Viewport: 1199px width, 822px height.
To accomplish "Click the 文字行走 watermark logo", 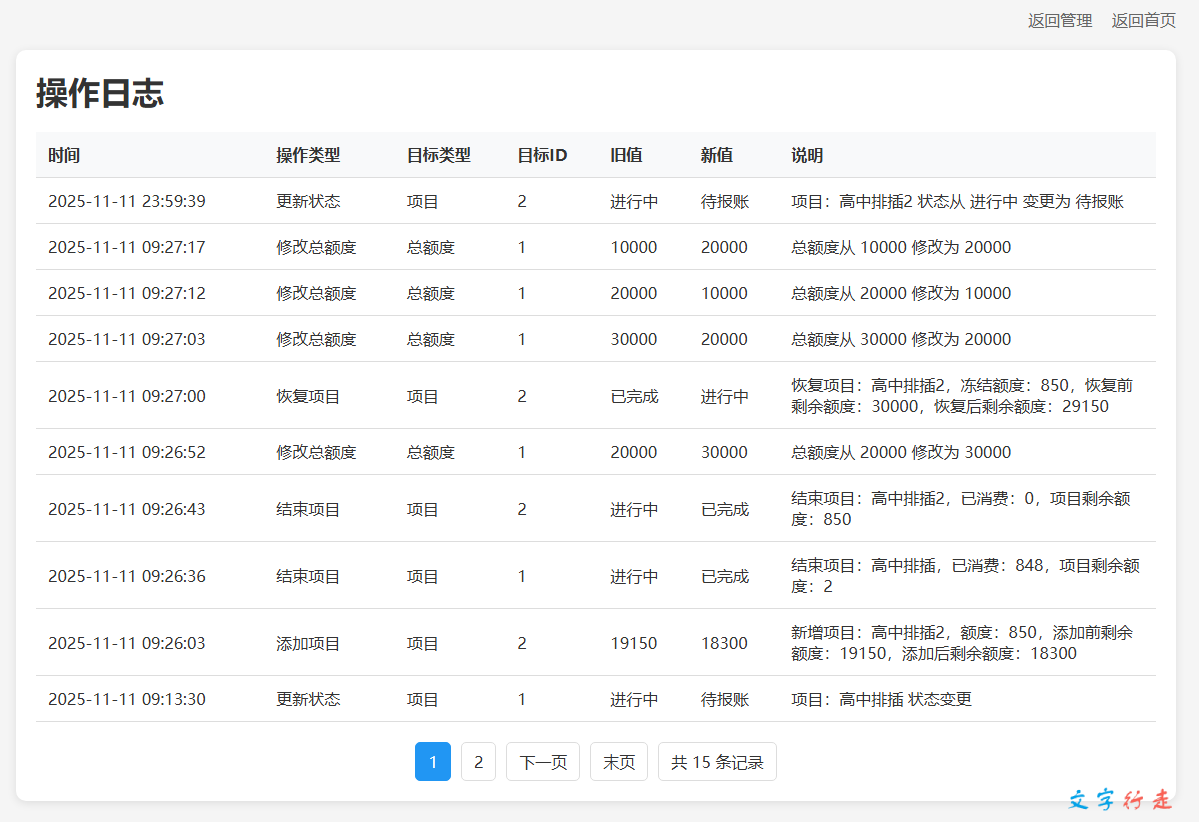I will (x=1119, y=800).
